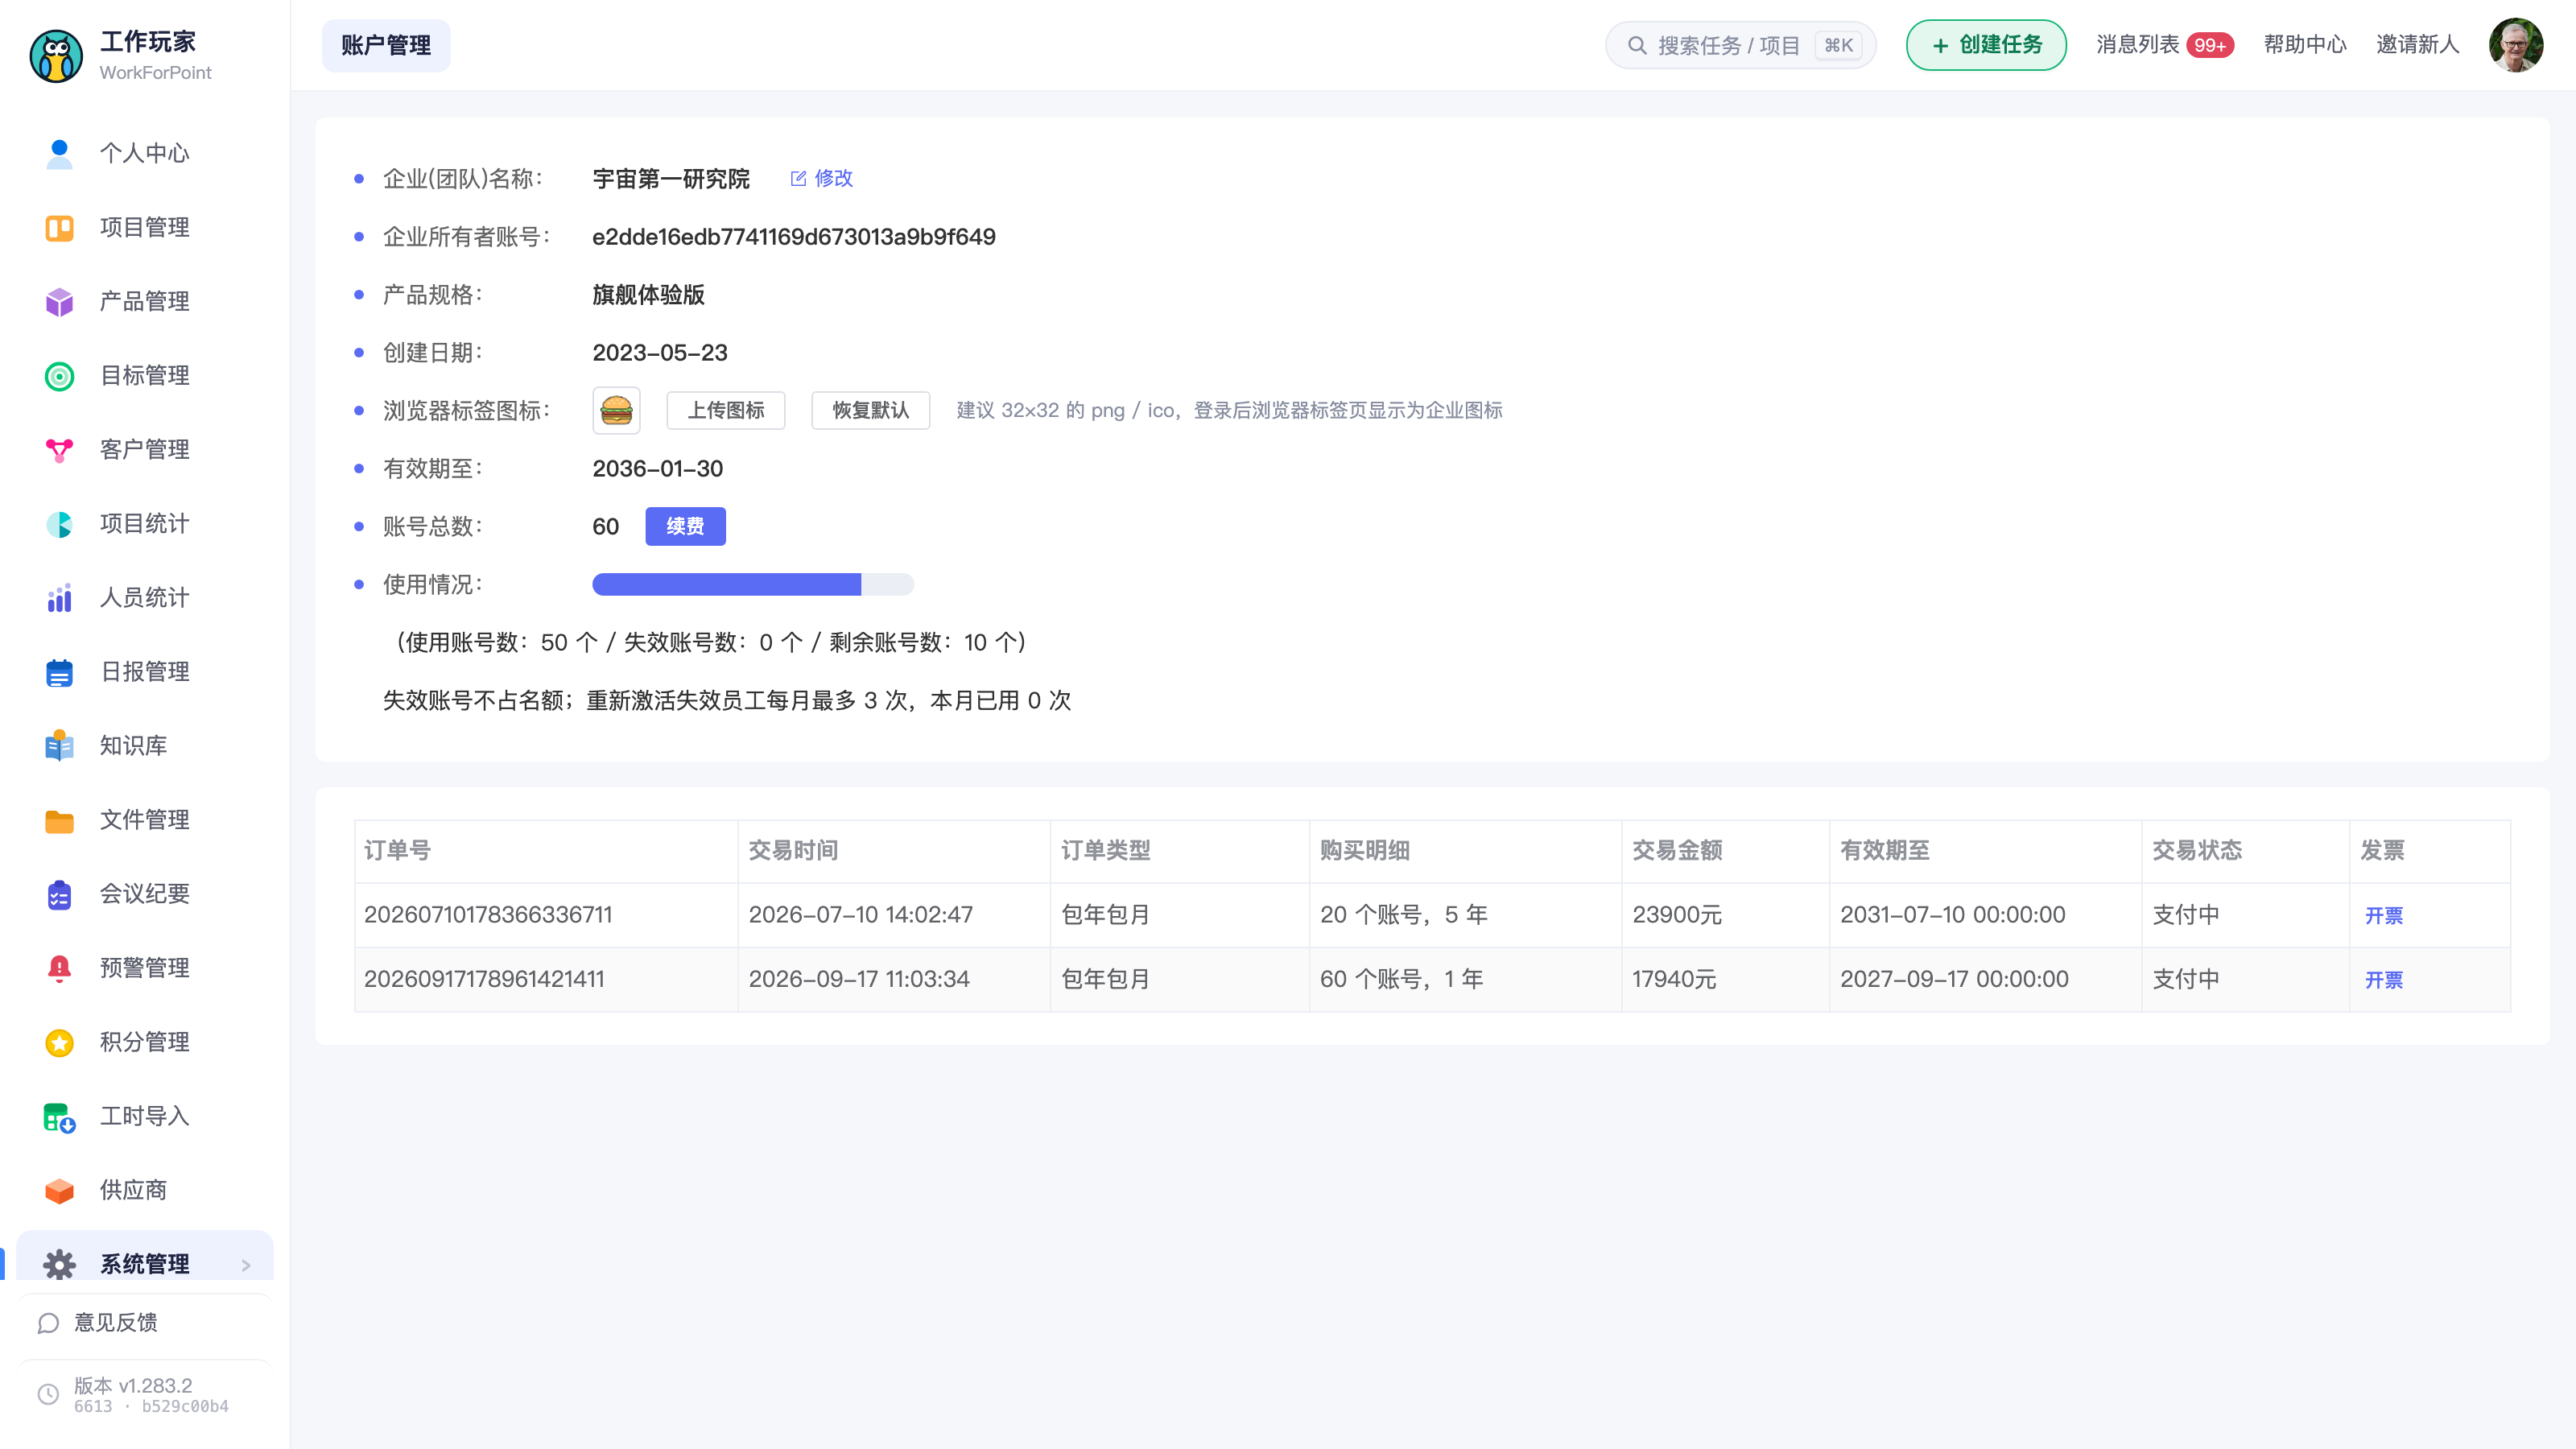Screen dimensions: 2576x1449
Task: Open 项目管理 board icon
Action: click(59, 228)
